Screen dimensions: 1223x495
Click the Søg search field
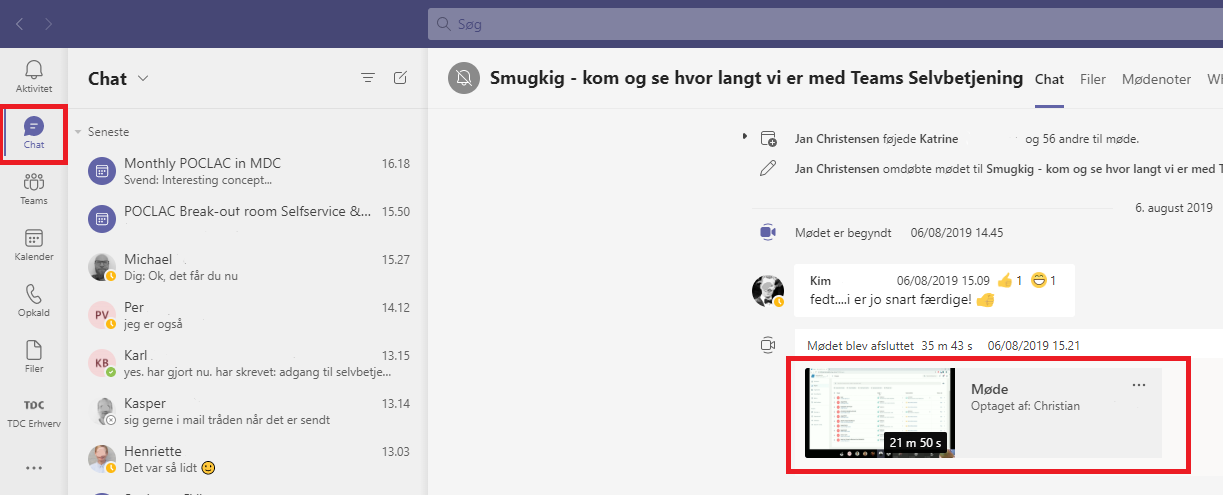click(x=825, y=23)
